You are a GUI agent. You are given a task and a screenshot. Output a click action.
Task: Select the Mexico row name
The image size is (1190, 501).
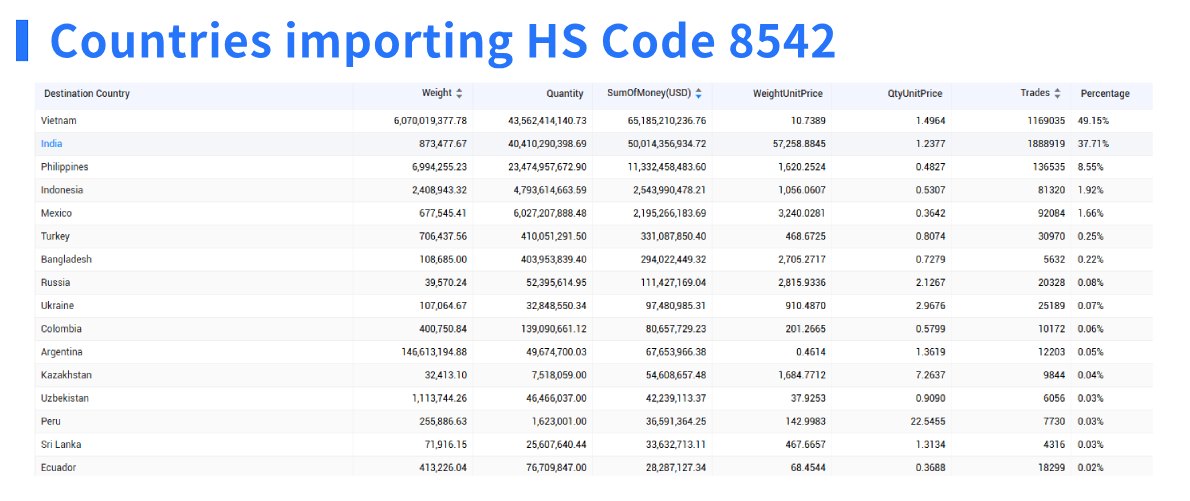tap(56, 213)
